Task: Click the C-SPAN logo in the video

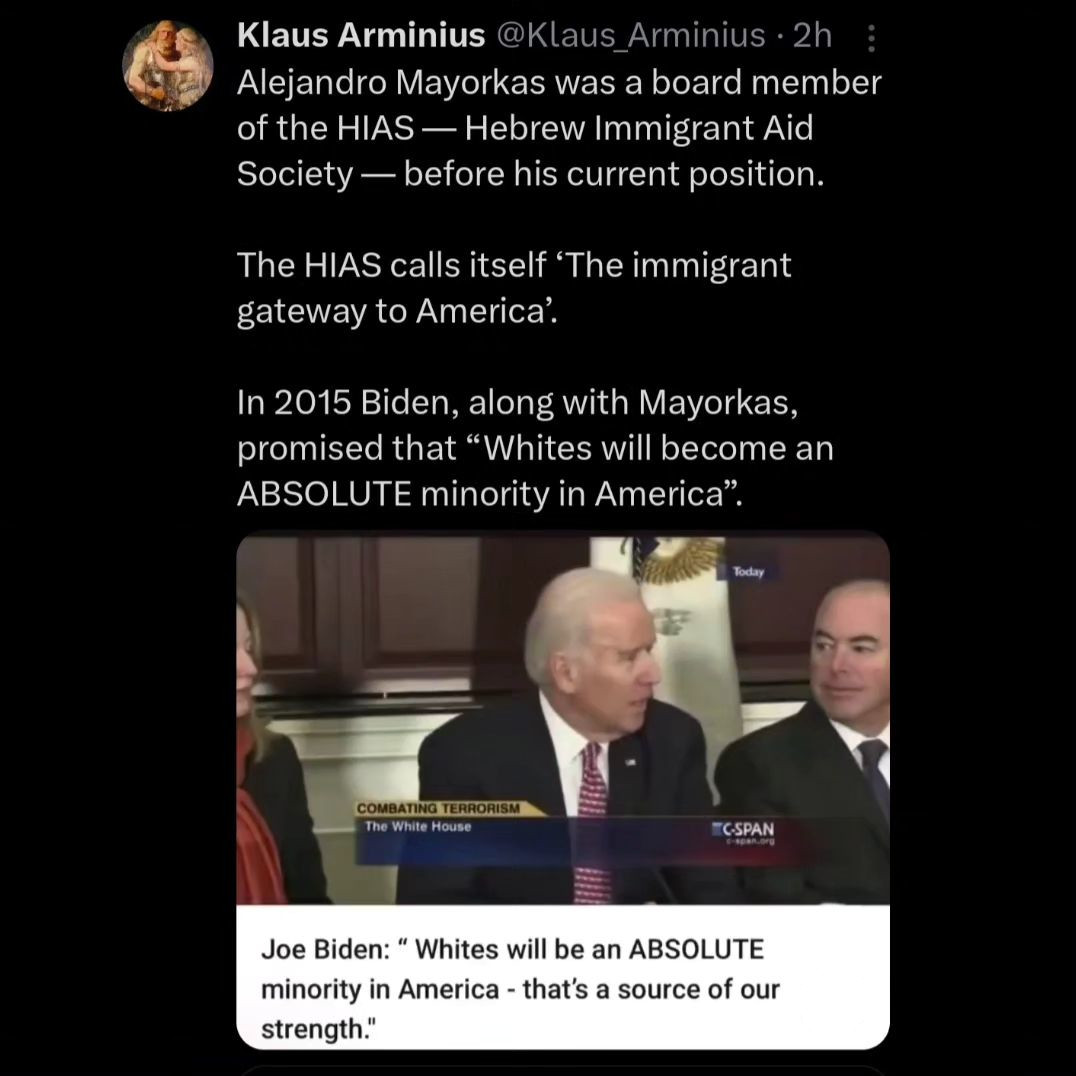Action: pos(744,828)
